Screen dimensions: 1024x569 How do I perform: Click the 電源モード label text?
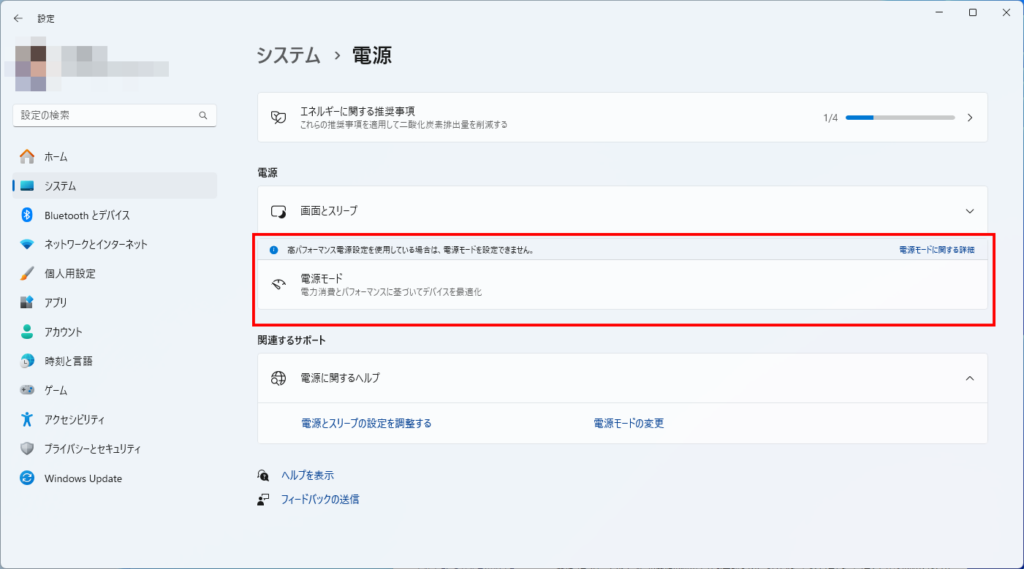pyautogui.click(x=321, y=279)
